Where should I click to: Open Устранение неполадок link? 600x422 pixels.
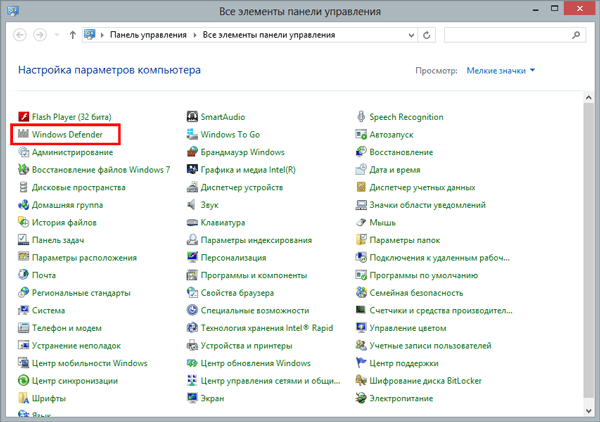pos(76,345)
